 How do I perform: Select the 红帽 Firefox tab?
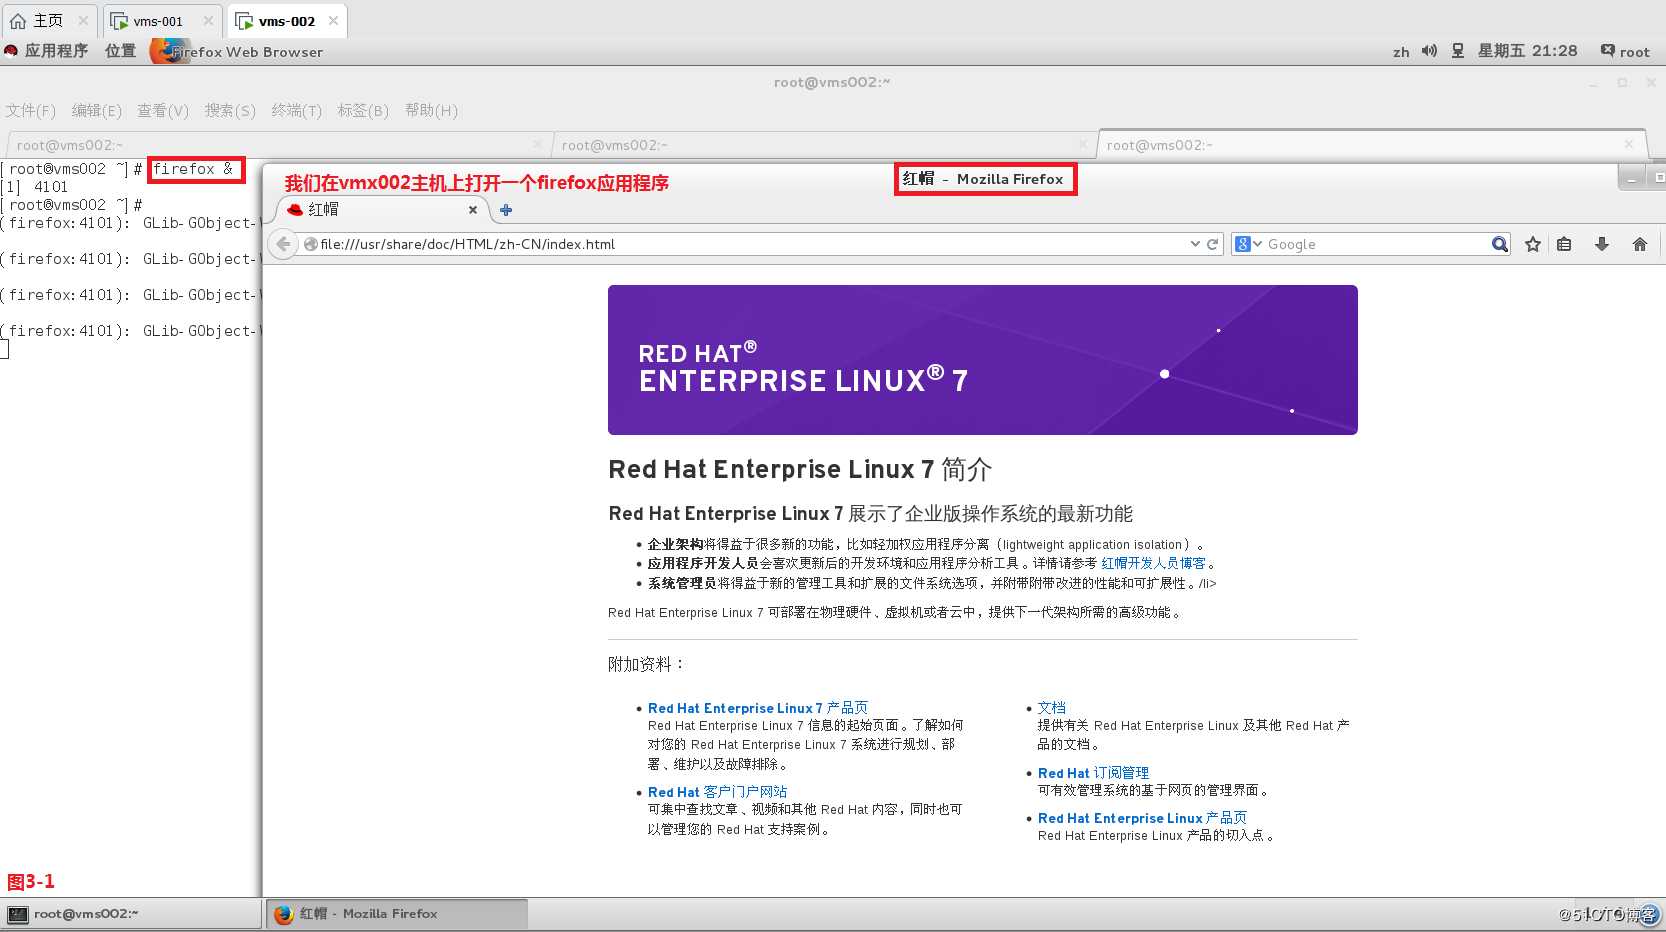pos(382,210)
